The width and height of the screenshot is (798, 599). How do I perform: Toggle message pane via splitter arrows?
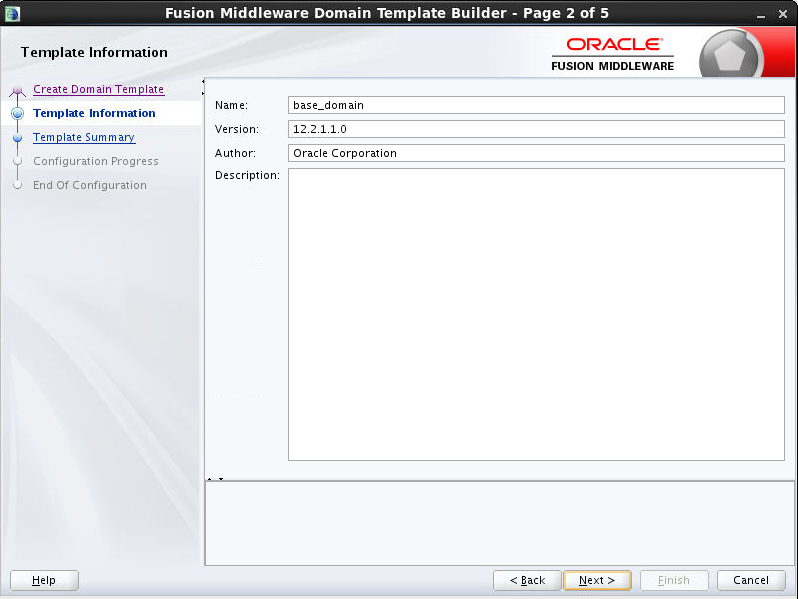[215, 479]
